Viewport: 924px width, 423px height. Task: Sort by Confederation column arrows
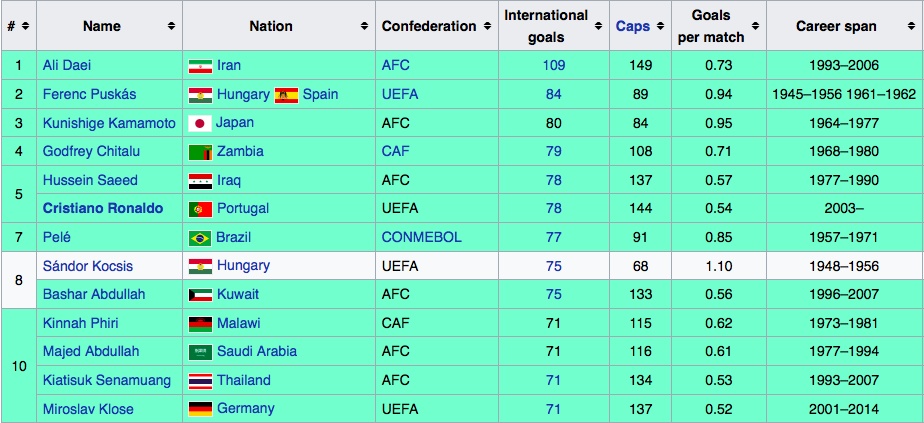pos(487,26)
